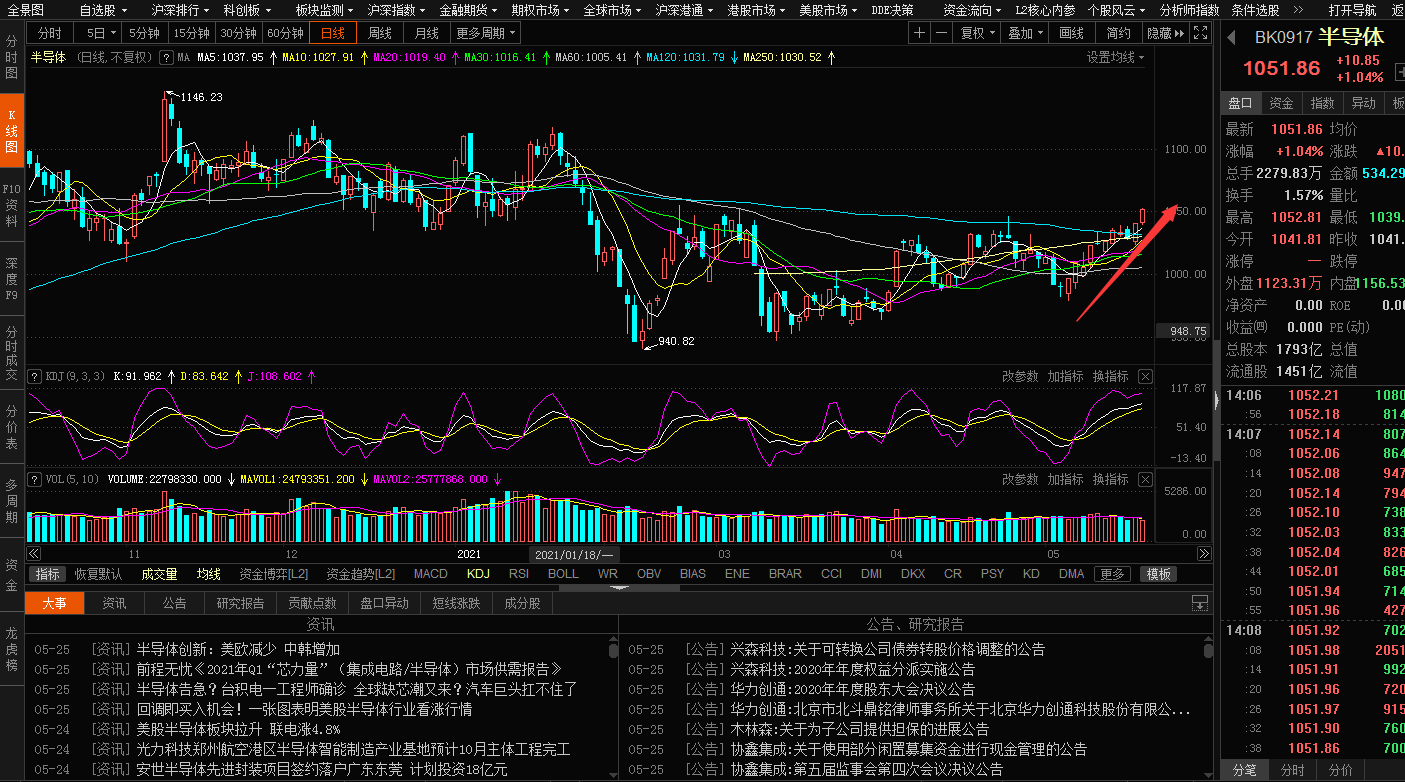This screenshot has height=782, width=1405.
Task: Open 资金 in left sidebar
Action: click(11, 575)
